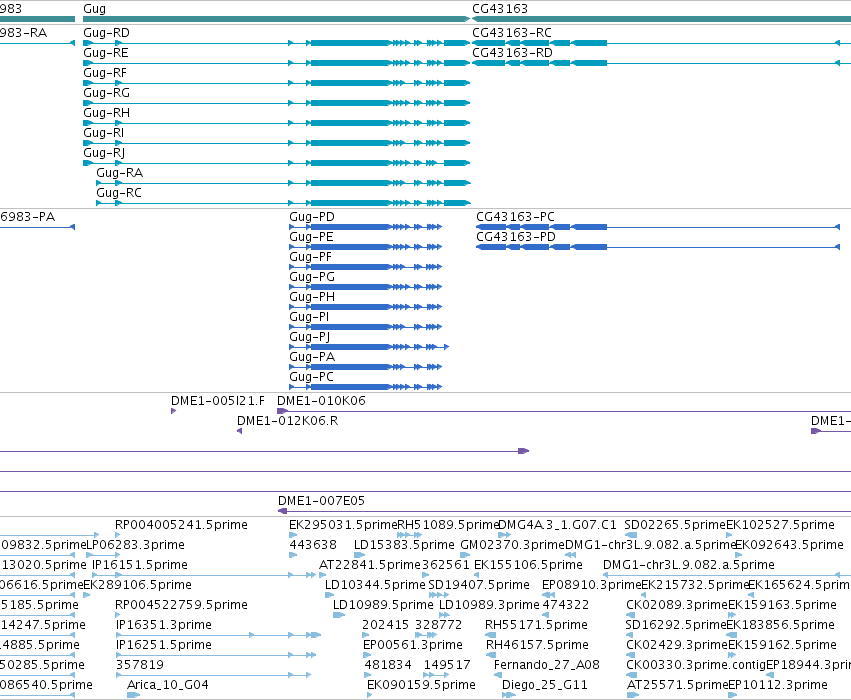
Task: Select the Gug-PC protein label
Action: point(312,377)
